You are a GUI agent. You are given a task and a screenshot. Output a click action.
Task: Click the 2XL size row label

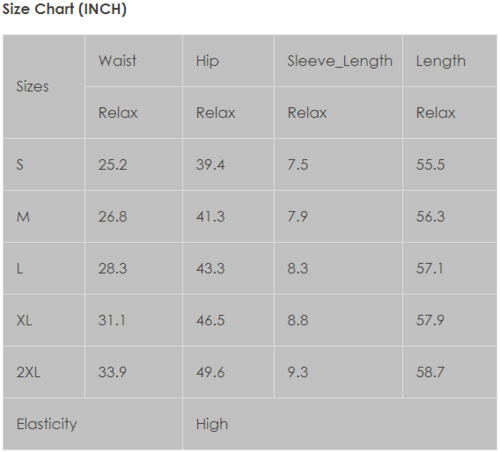click(x=28, y=372)
